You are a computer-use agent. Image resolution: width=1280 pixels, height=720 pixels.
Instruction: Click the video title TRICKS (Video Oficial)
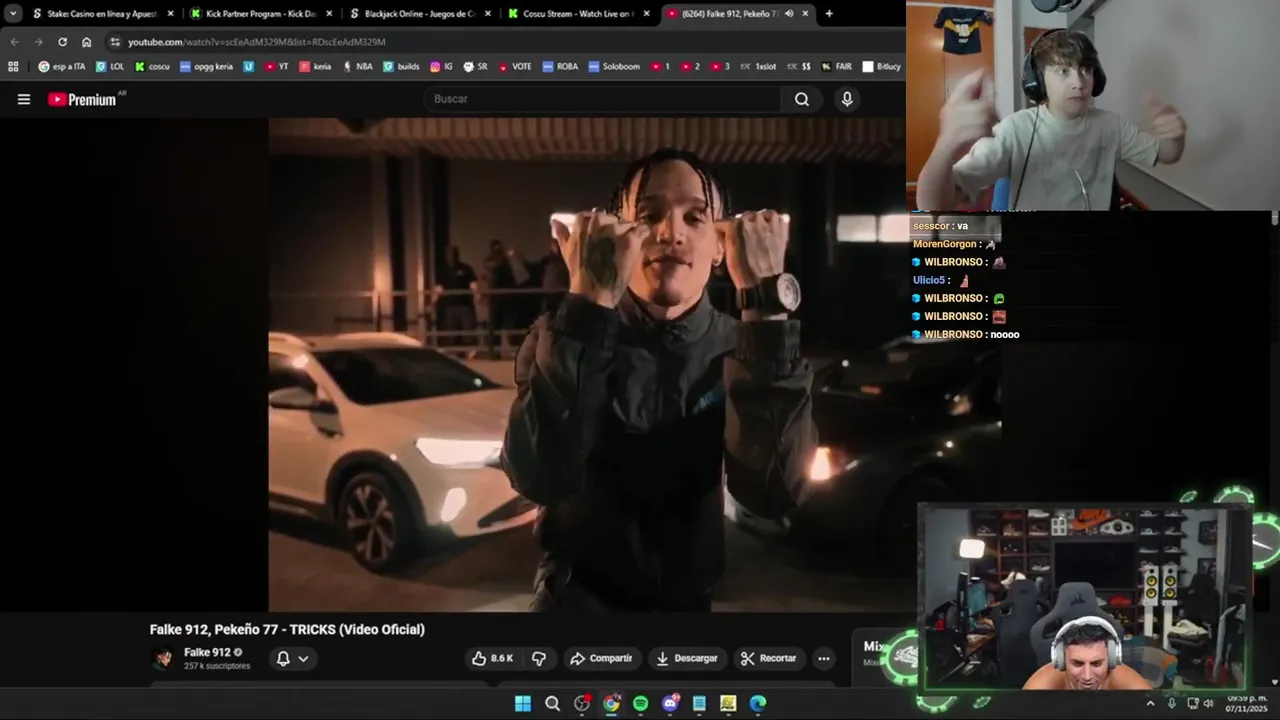tap(356, 629)
